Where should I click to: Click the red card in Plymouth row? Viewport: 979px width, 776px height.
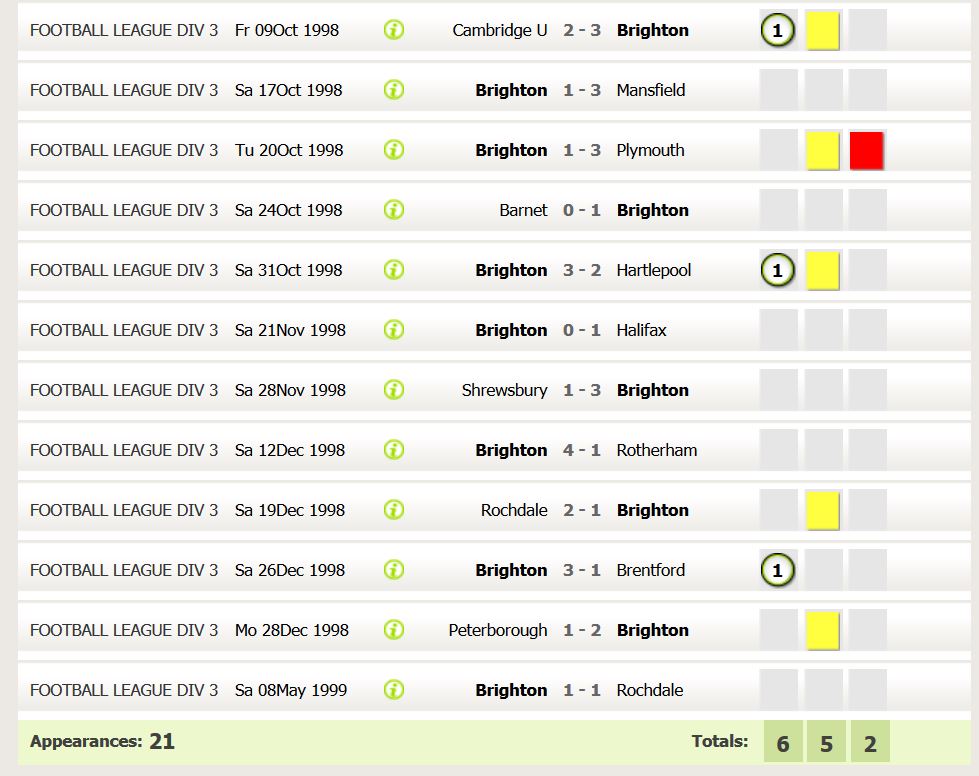coord(867,150)
